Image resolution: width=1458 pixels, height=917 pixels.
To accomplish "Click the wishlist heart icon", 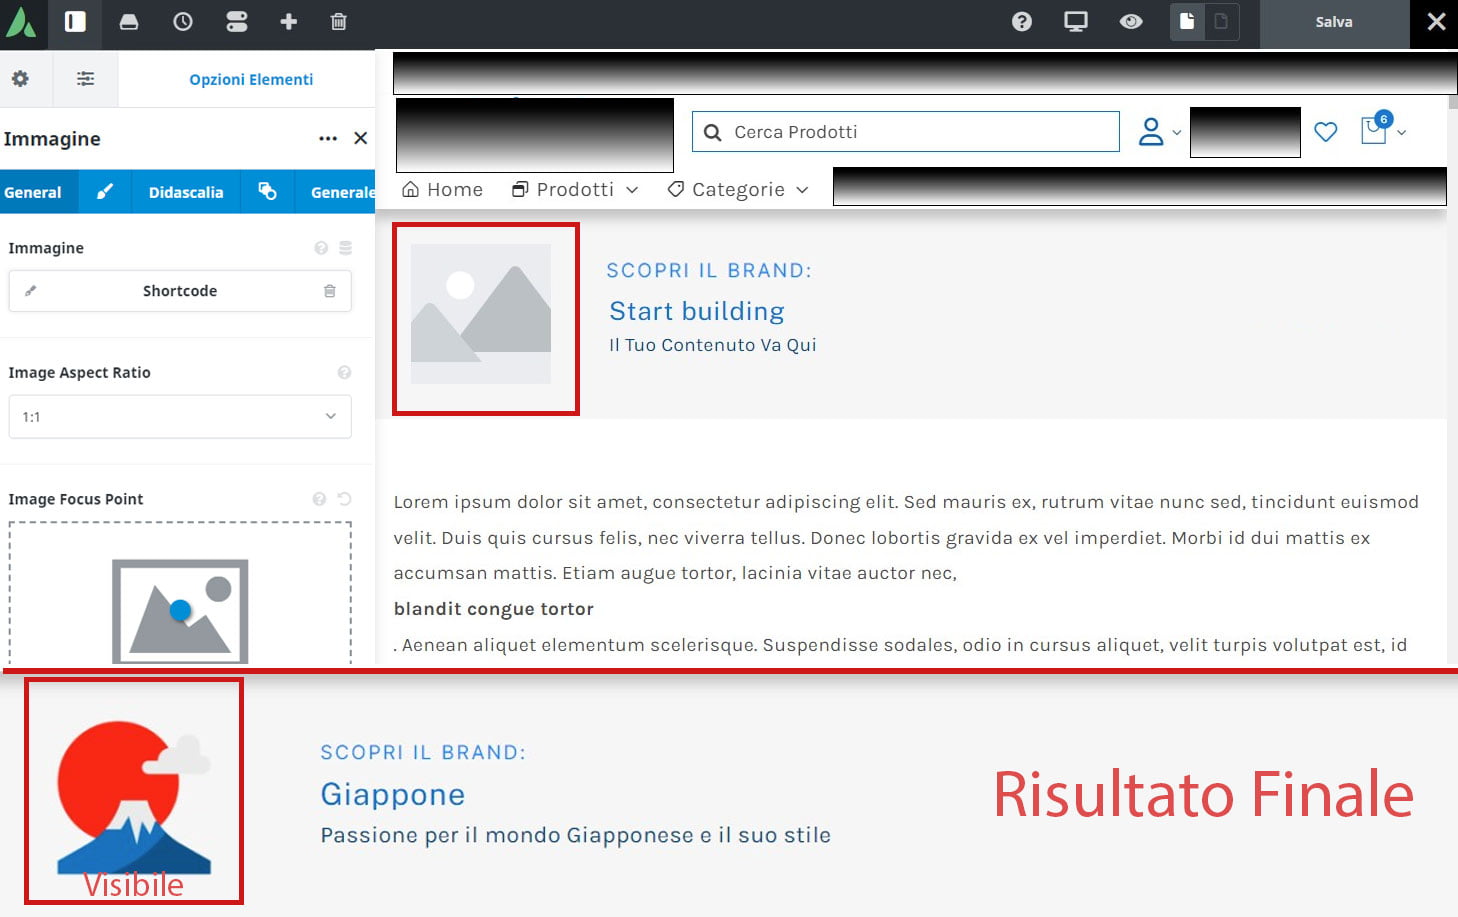I will point(1325,131).
